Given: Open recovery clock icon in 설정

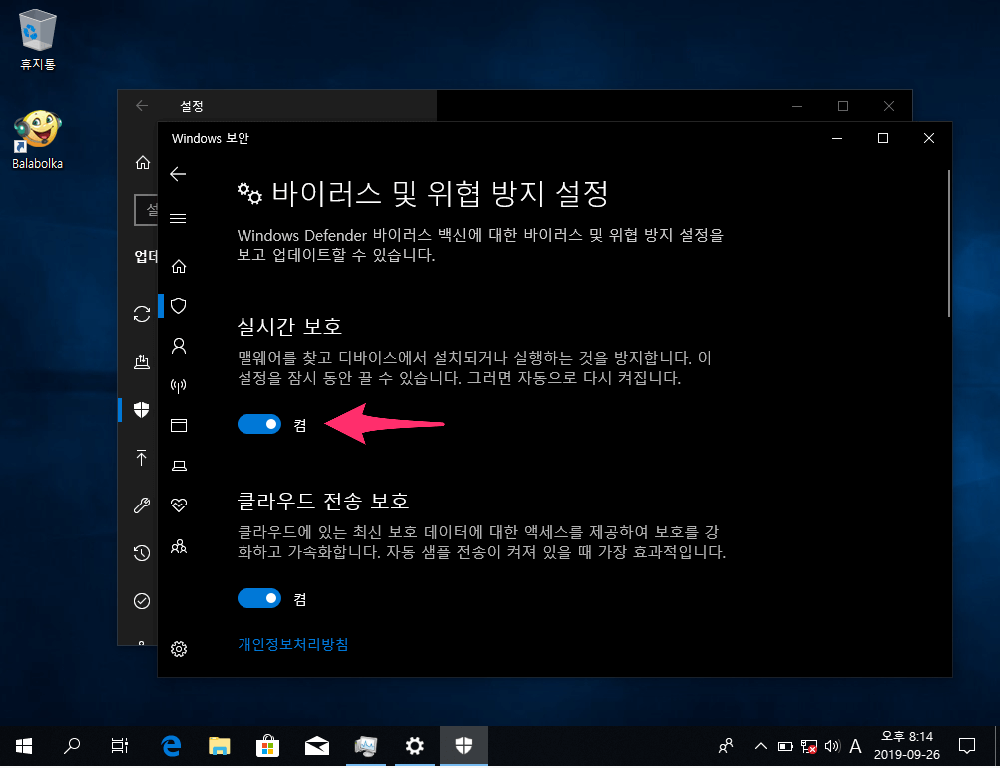Looking at the screenshot, I should coord(142,553).
